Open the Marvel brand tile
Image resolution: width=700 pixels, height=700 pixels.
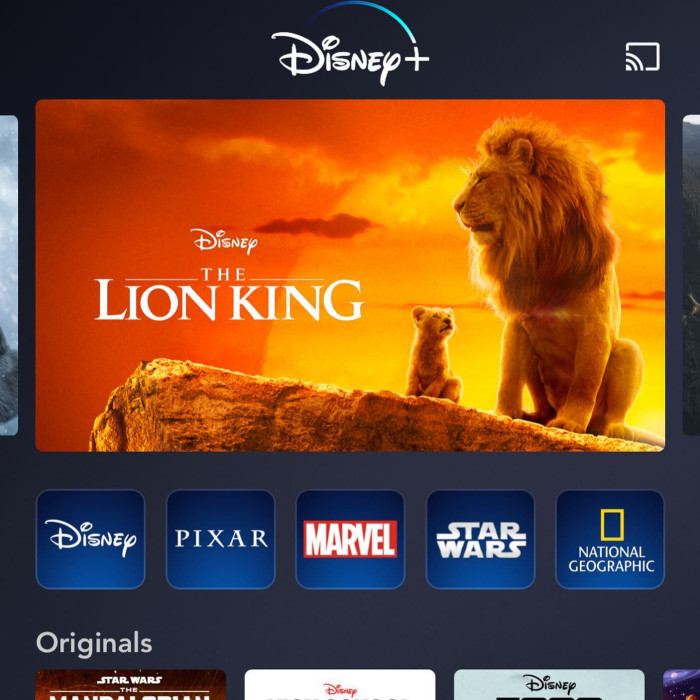(350, 539)
